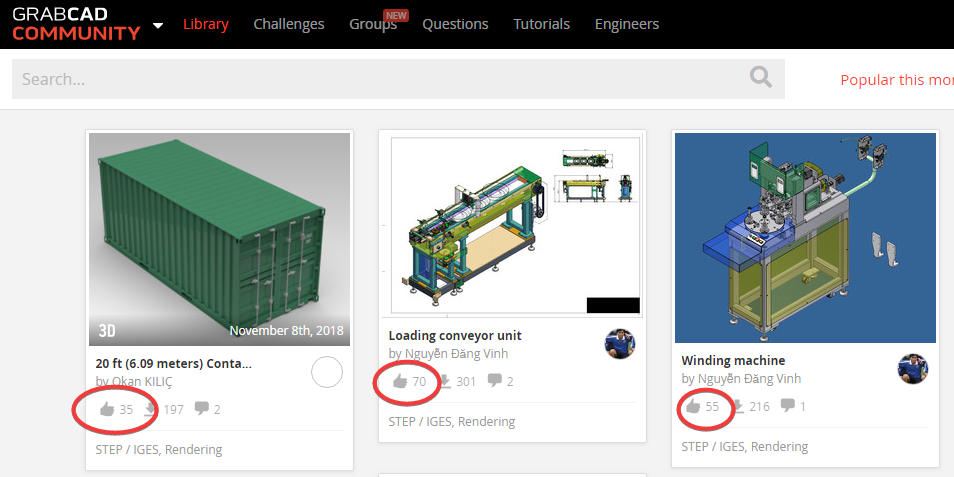This screenshot has height=477, width=954.
Task: Open author Okan KILIÇ's profile link
Action: 143,381
